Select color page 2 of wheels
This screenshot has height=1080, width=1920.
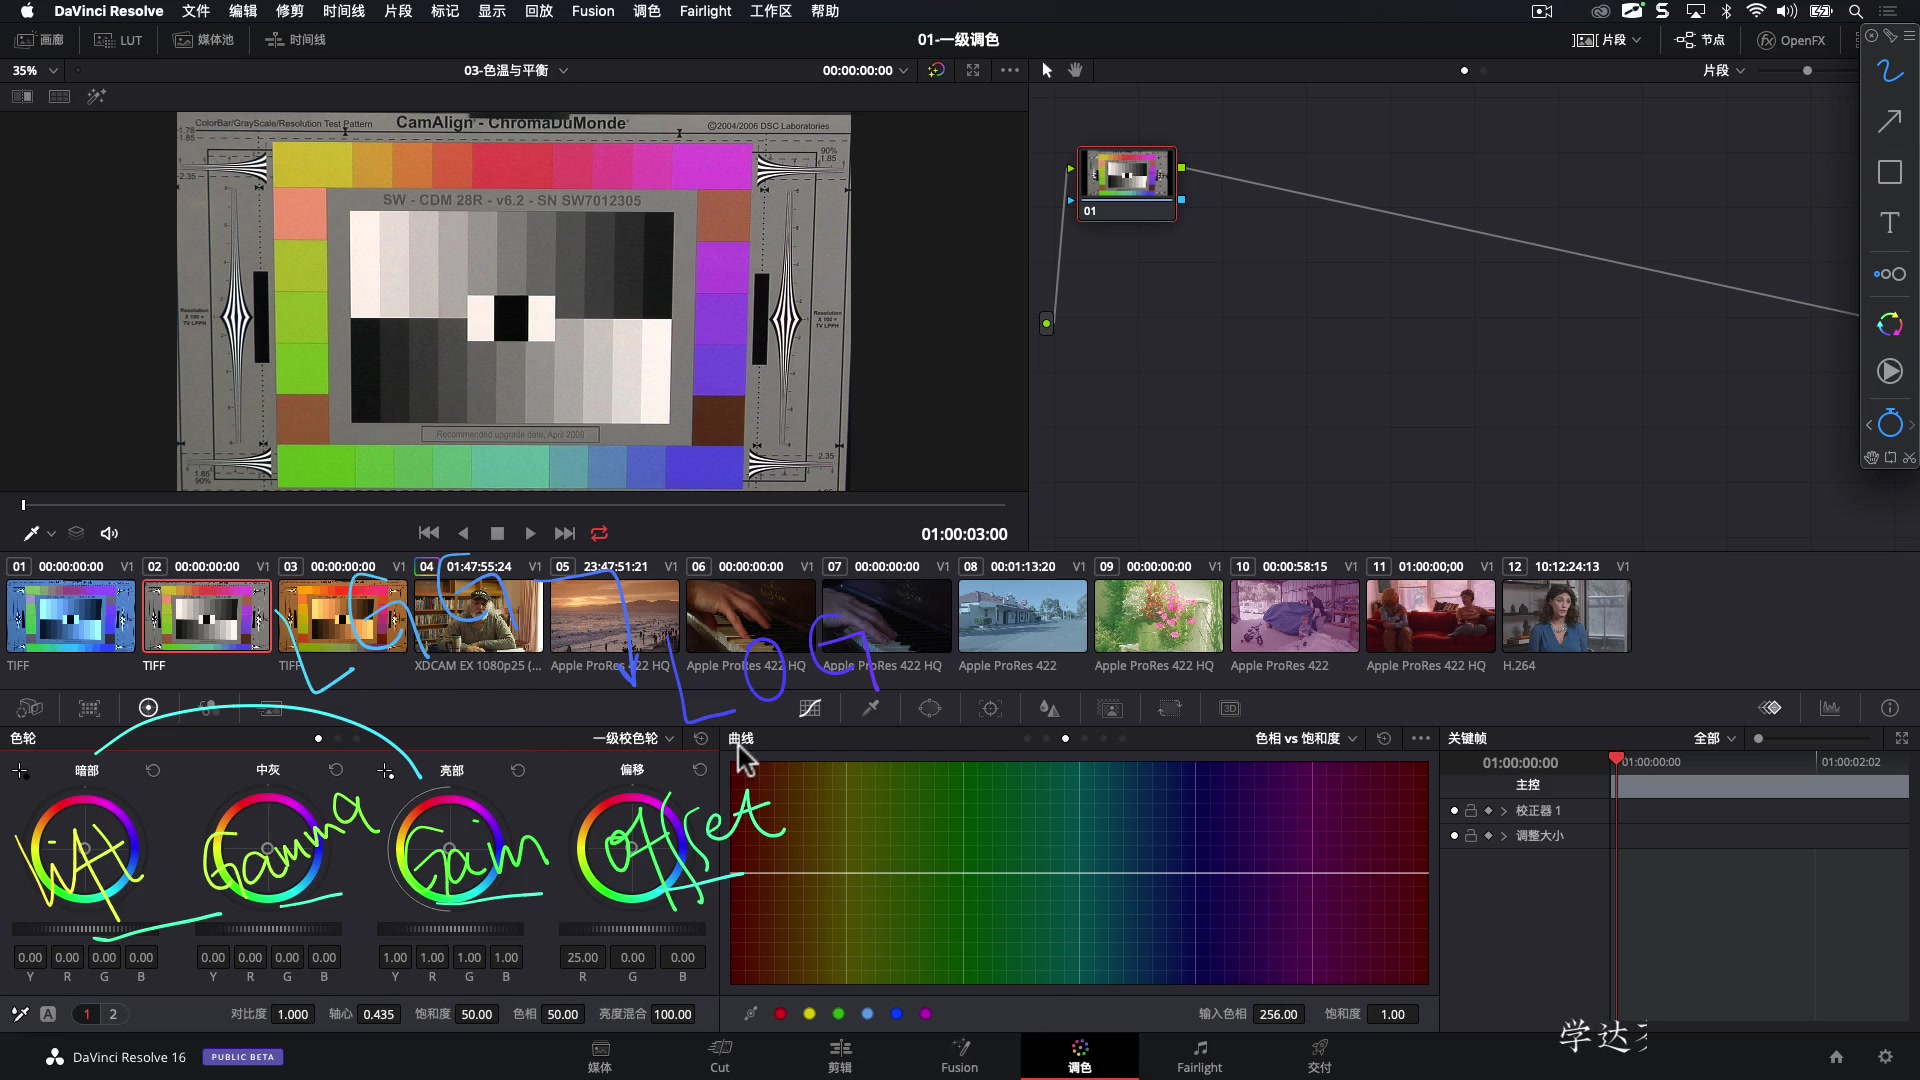[113, 1014]
